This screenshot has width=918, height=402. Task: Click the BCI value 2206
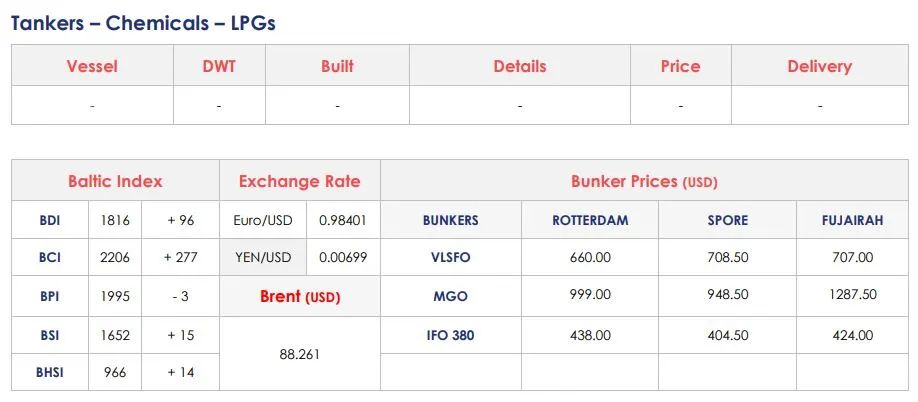[115, 257]
